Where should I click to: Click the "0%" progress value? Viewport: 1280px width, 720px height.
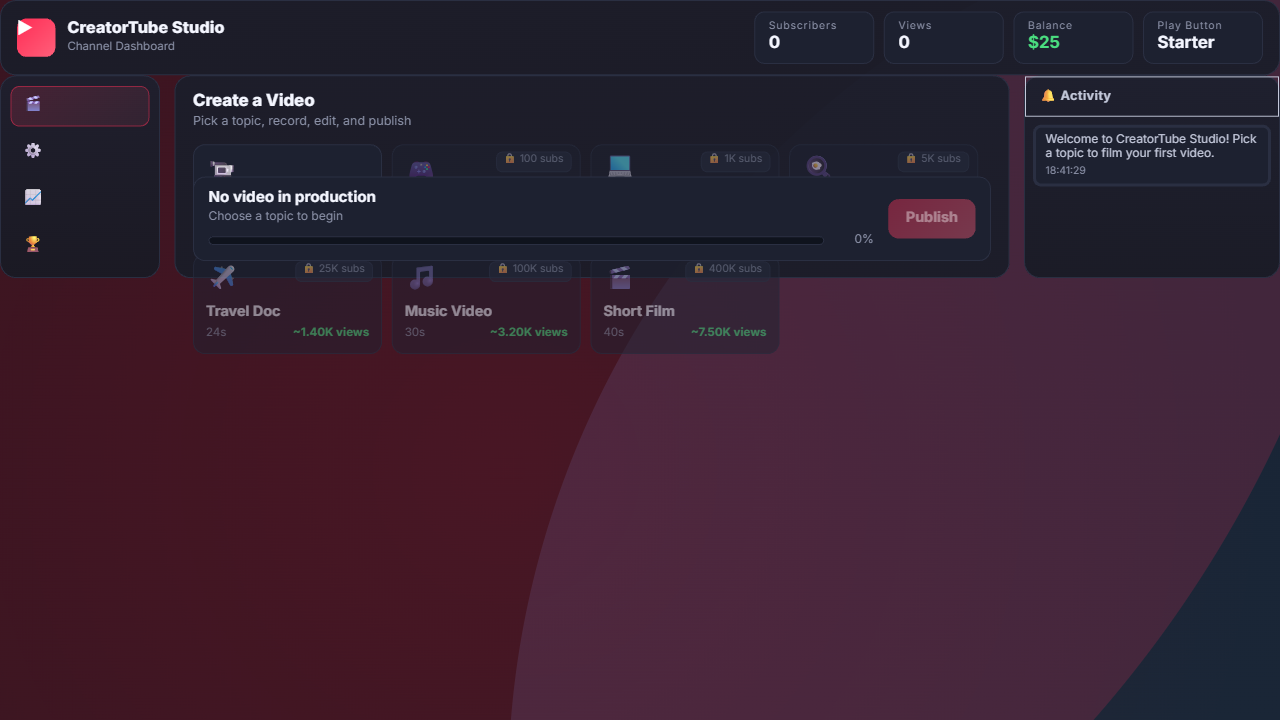pyautogui.click(x=864, y=239)
